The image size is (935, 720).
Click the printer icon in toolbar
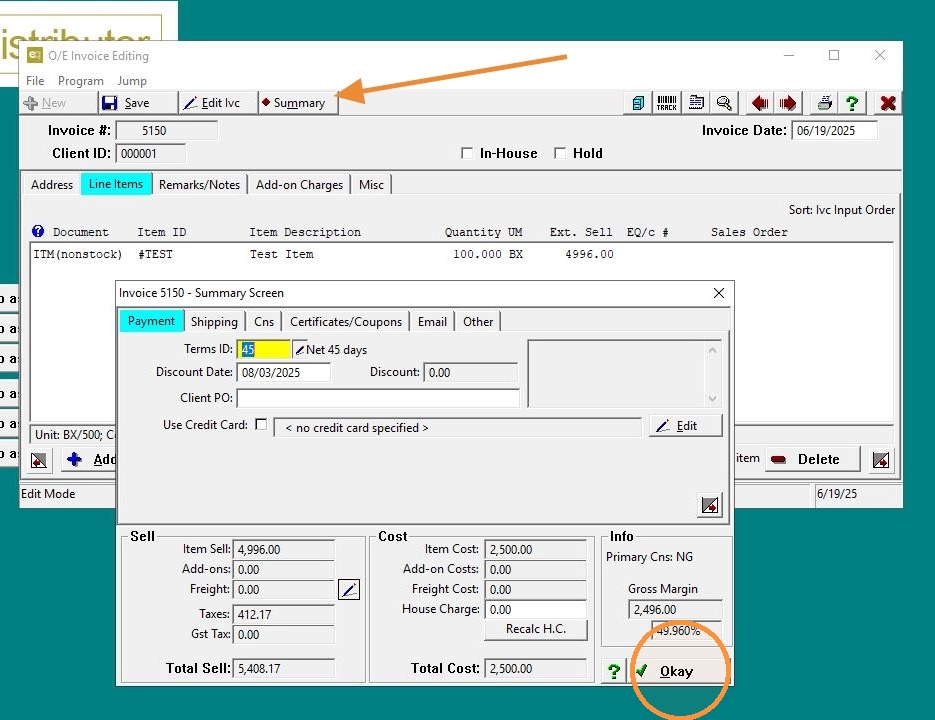coord(824,103)
